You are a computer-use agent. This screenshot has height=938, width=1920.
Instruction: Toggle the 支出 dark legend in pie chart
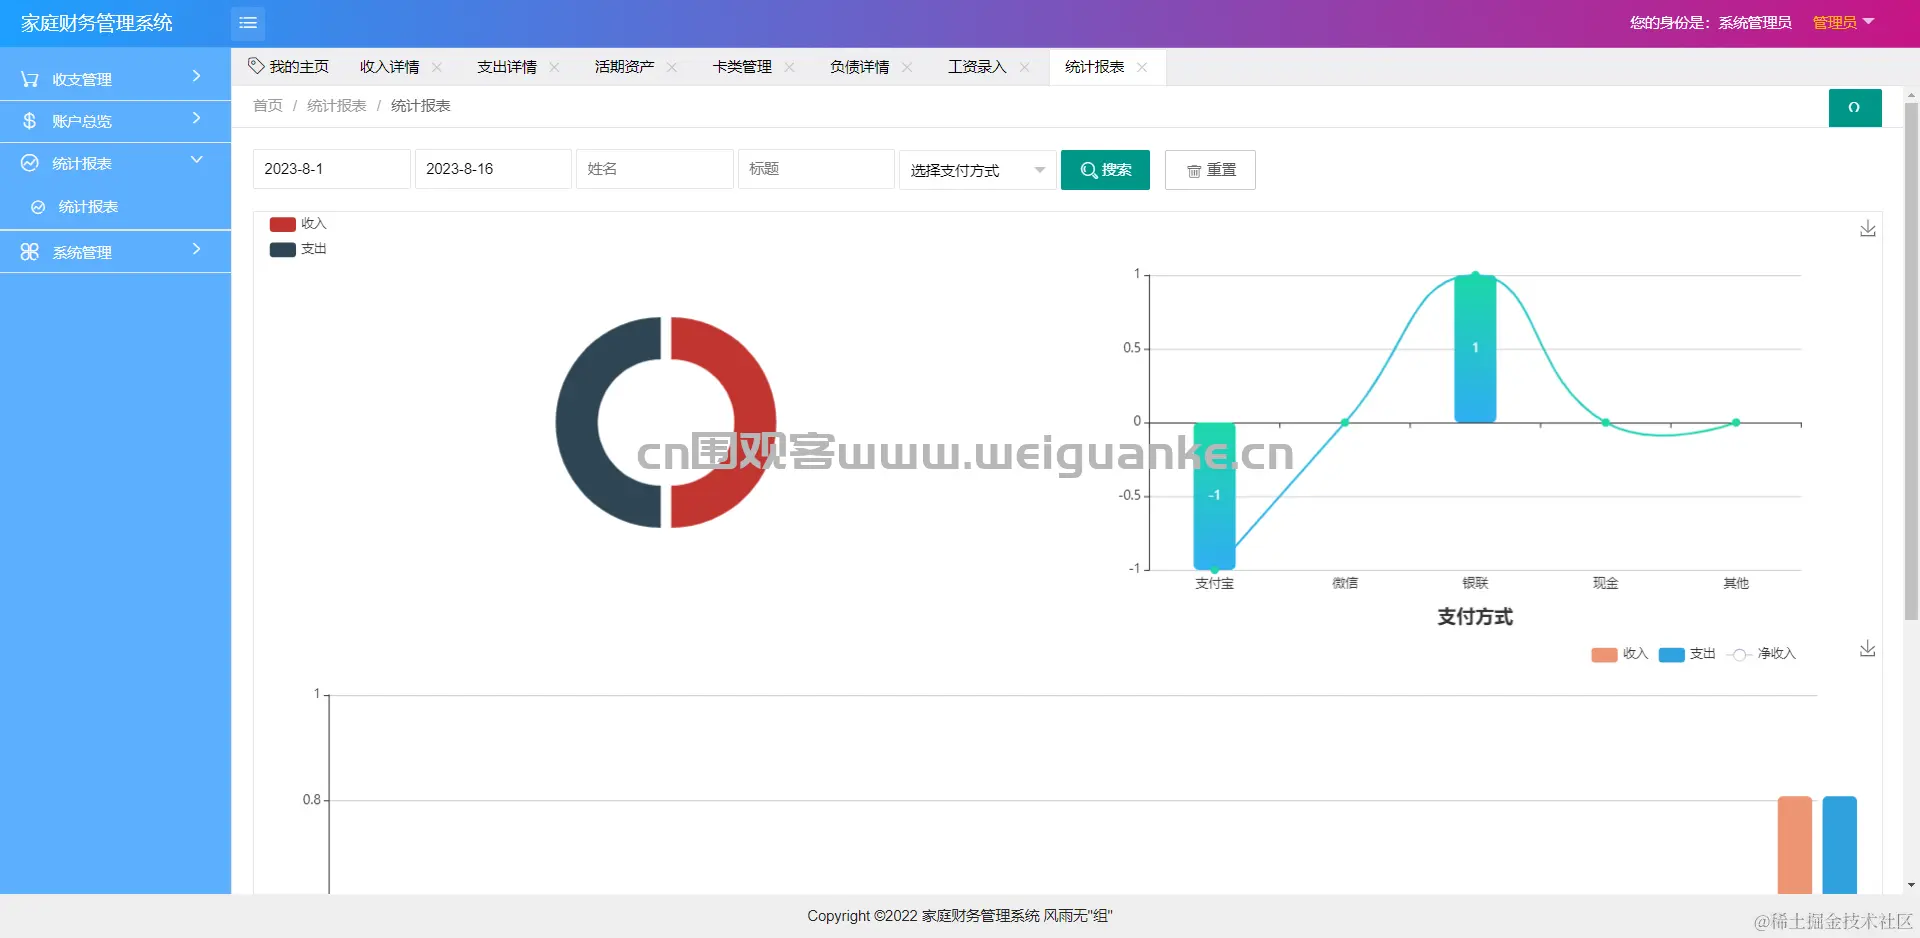pyautogui.click(x=298, y=249)
